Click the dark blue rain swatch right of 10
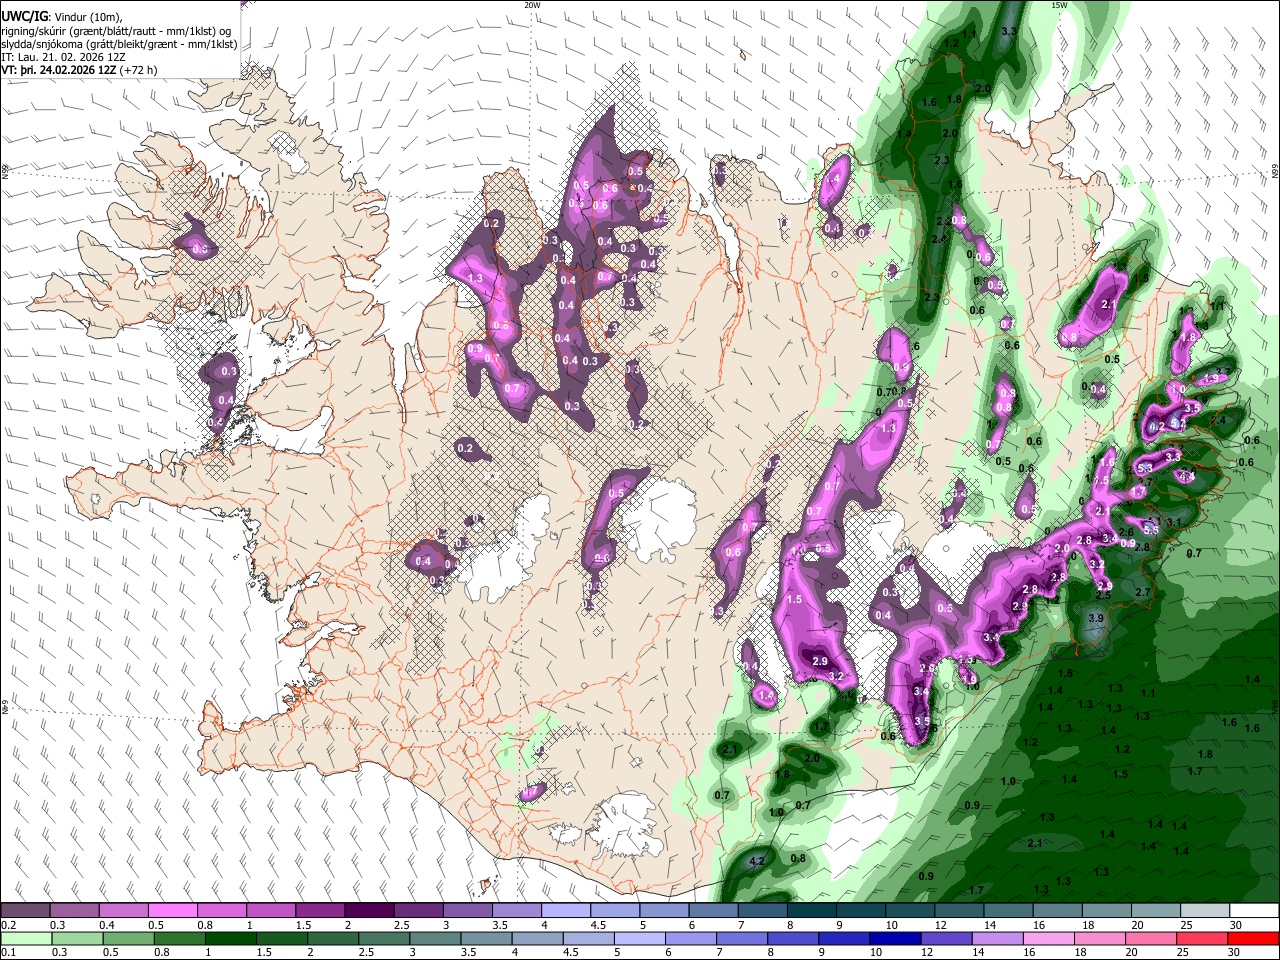Image resolution: width=1280 pixels, height=960 pixels. [894, 939]
